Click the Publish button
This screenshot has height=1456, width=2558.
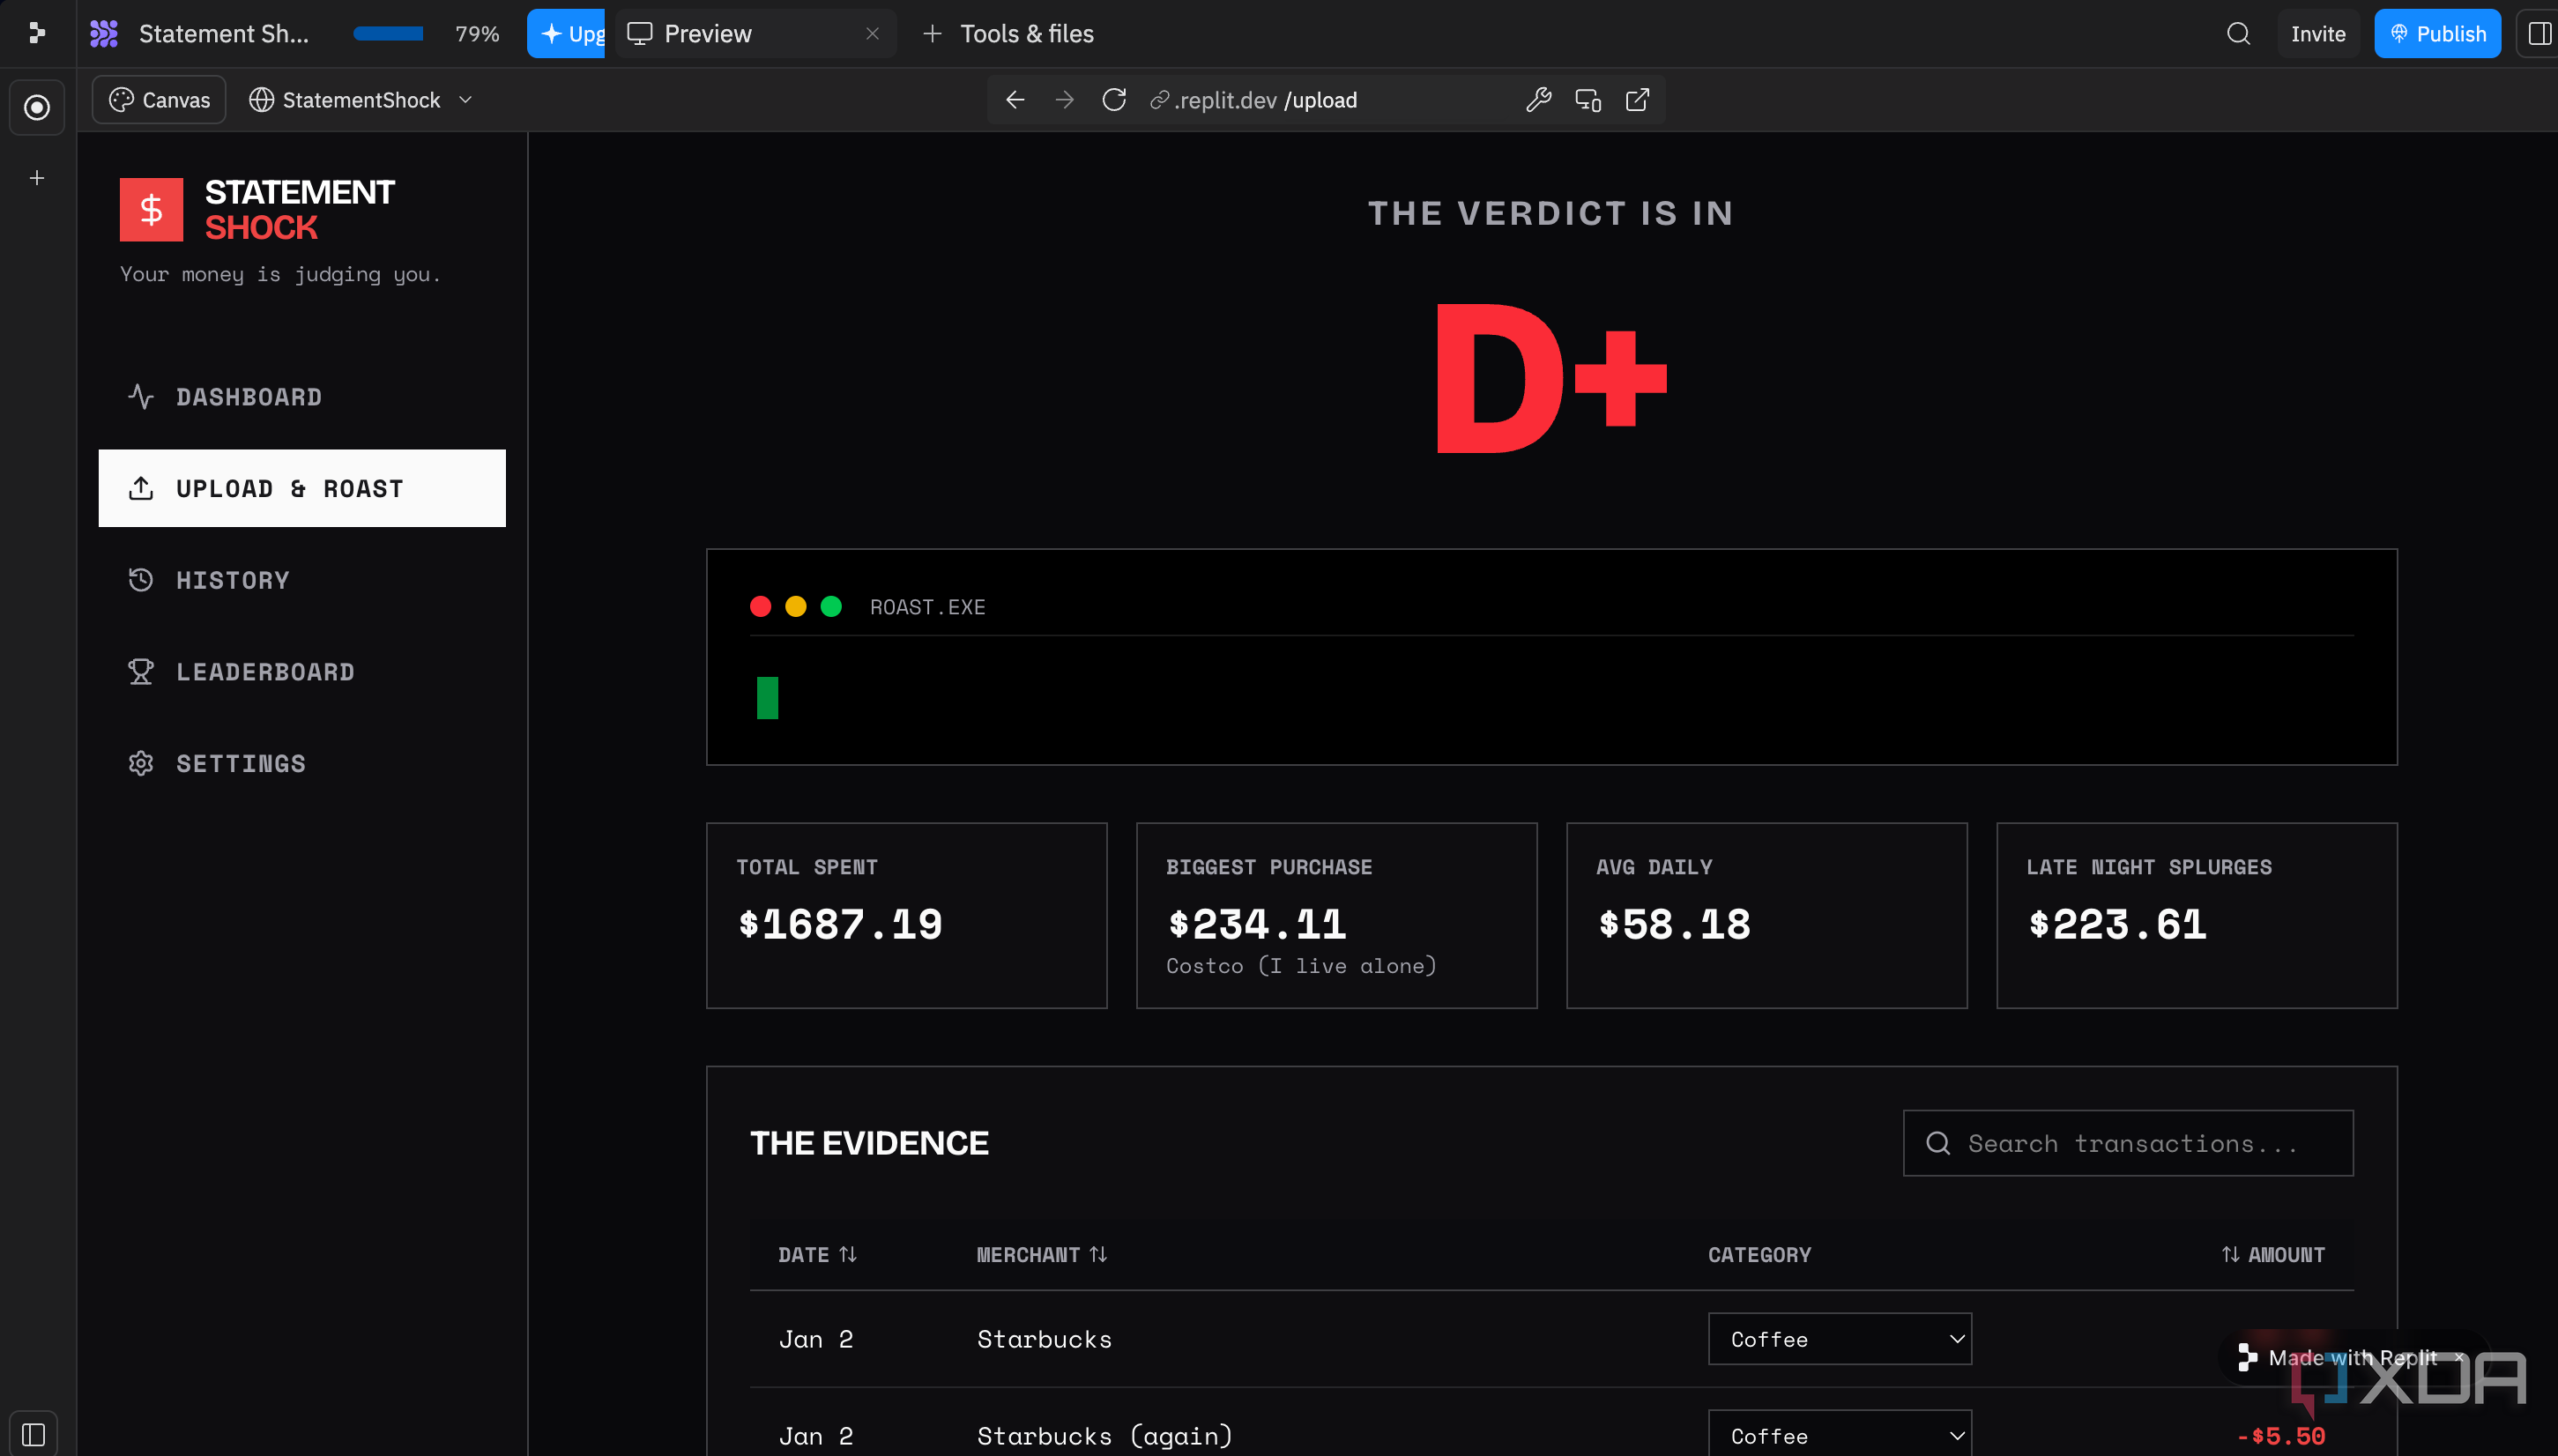[x=2437, y=34]
